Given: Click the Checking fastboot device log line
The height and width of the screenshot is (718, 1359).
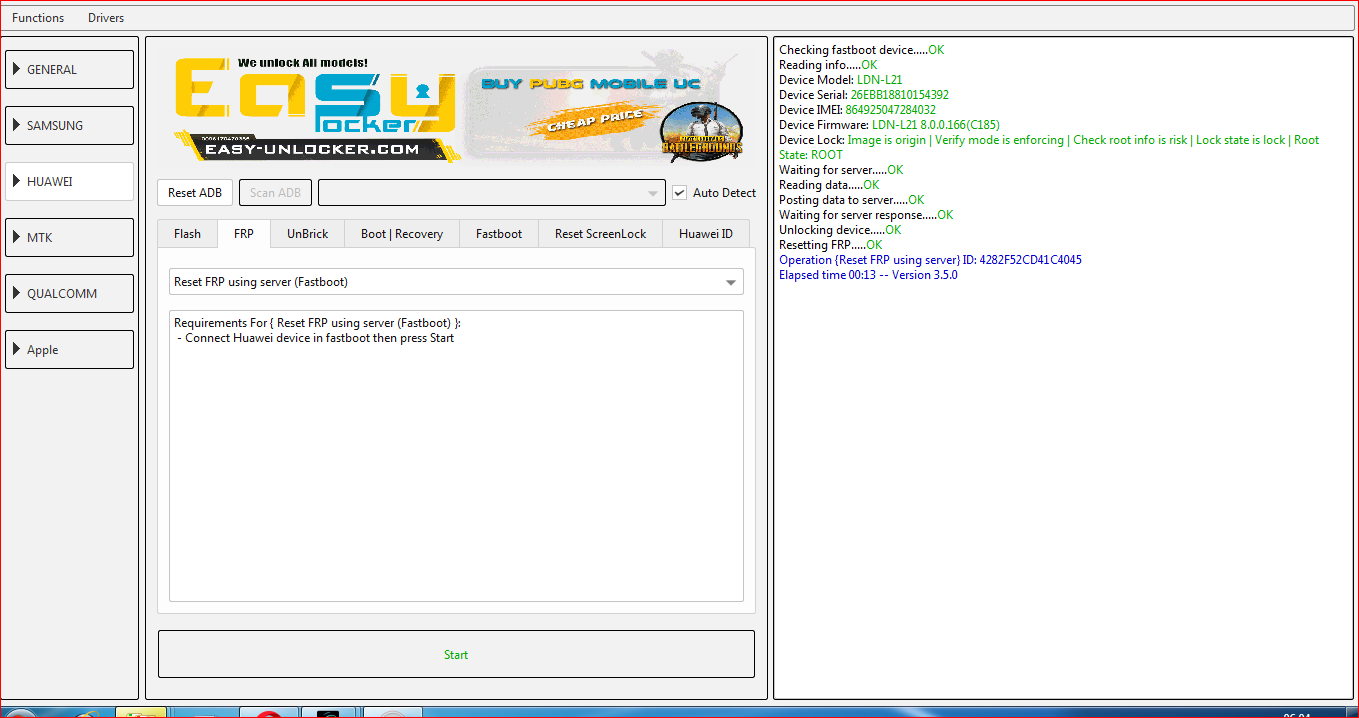Looking at the screenshot, I should (x=861, y=50).
